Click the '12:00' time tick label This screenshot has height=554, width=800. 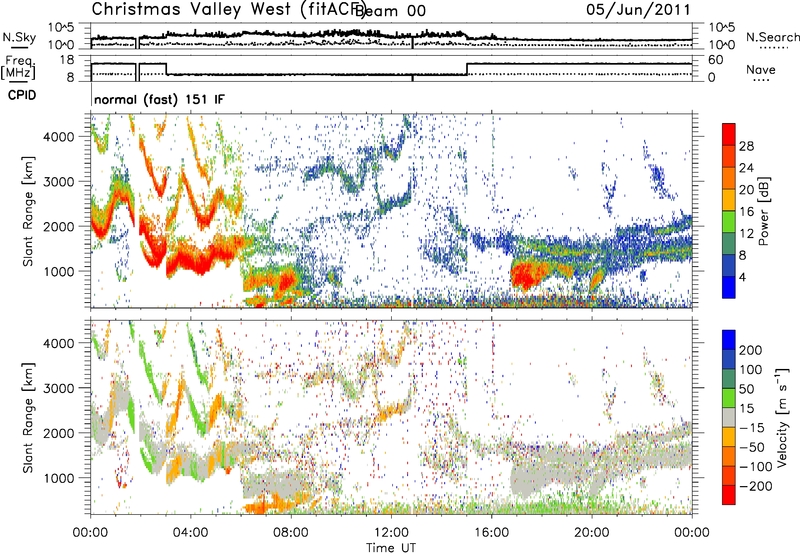pyautogui.click(x=391, y=533)
